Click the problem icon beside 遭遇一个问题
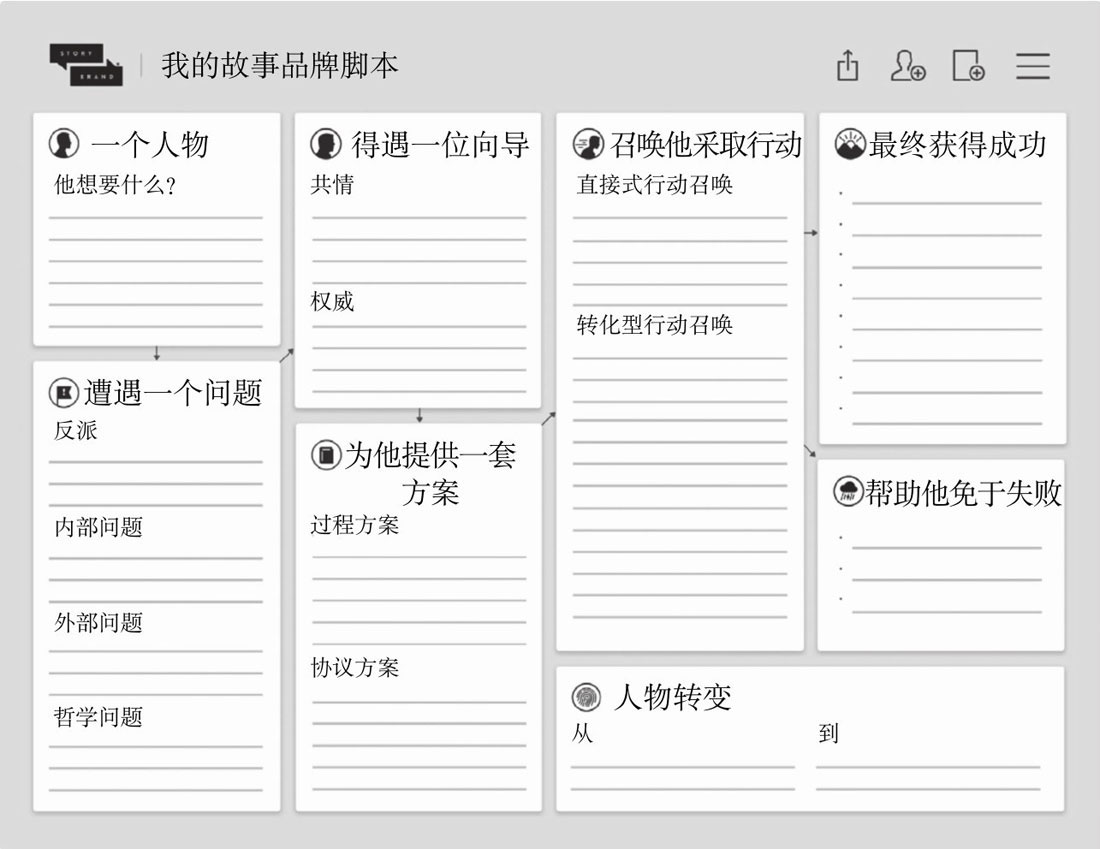1100x849 pixels. [x=64, y=393]
